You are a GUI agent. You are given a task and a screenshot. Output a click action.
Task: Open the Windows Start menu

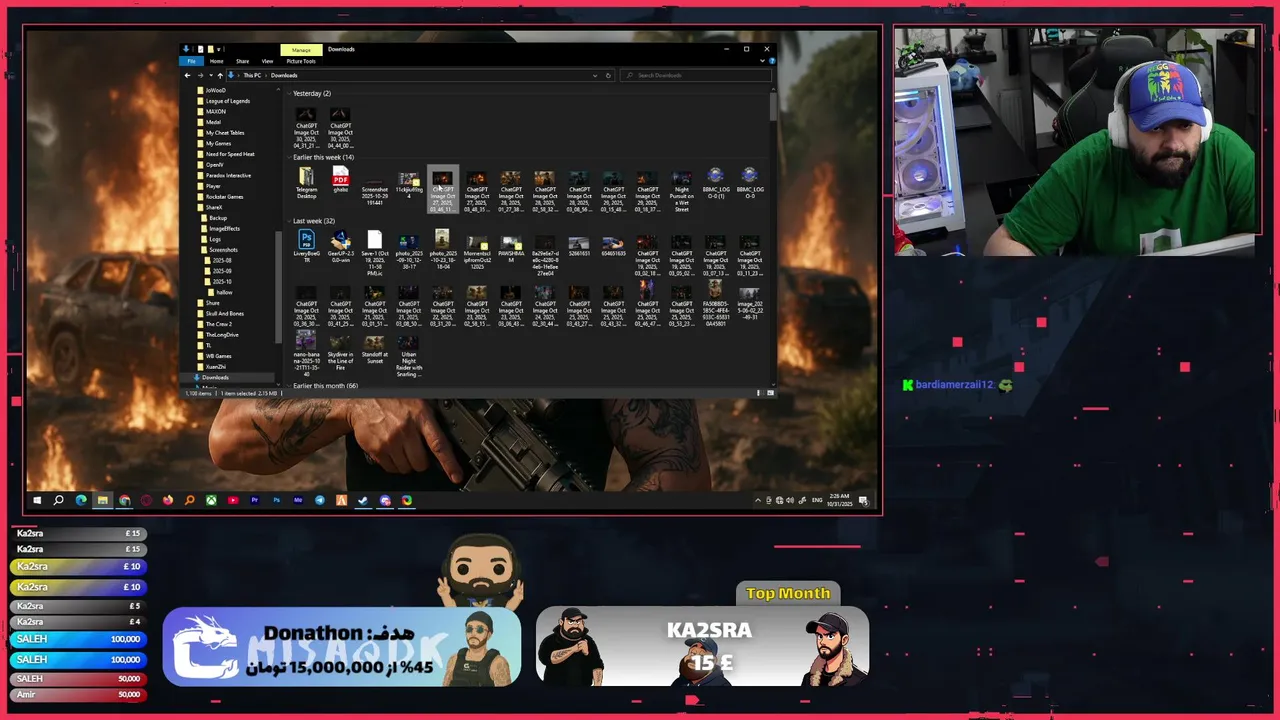(37, 500)
